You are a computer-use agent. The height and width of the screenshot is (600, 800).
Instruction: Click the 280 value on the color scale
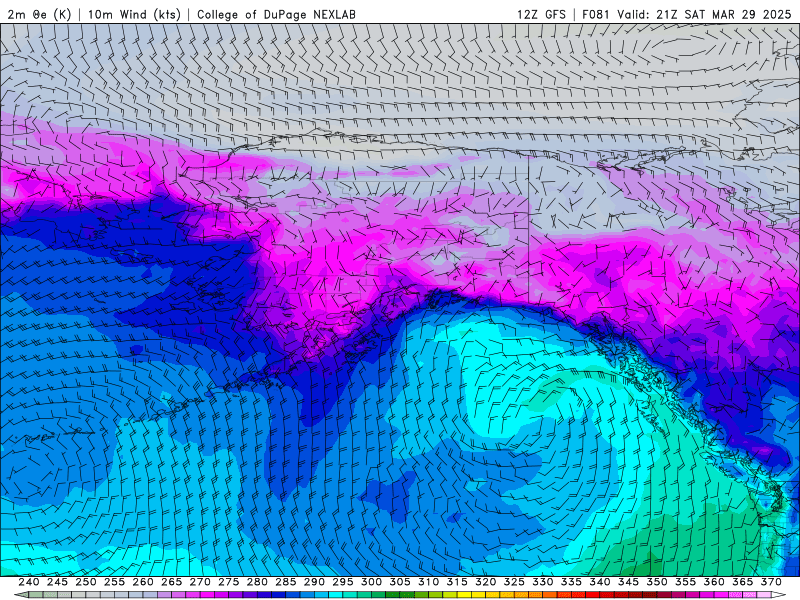point(257,582)
